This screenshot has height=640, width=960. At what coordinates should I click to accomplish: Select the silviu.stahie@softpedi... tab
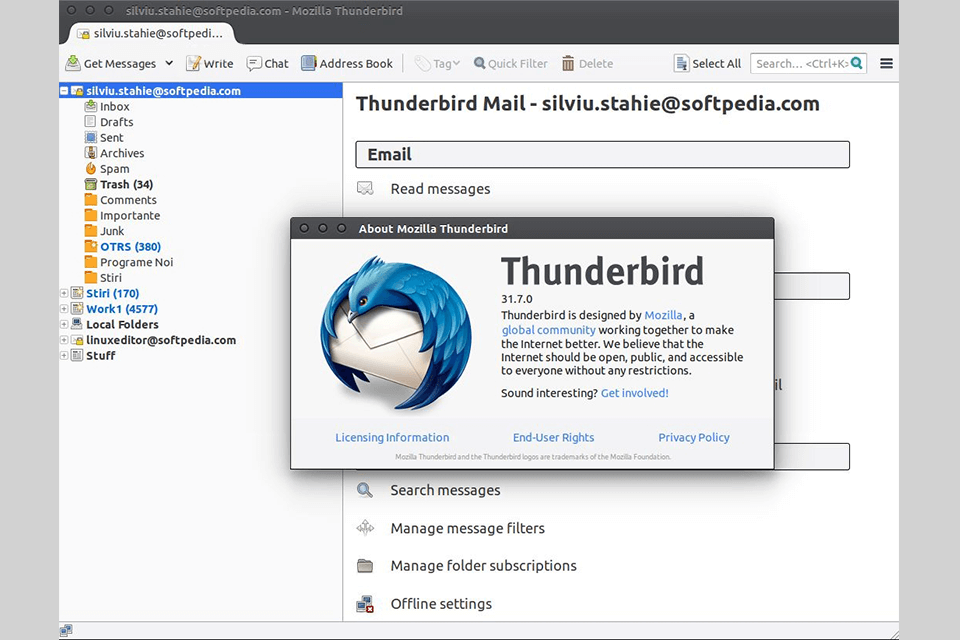tap(151, 33)
